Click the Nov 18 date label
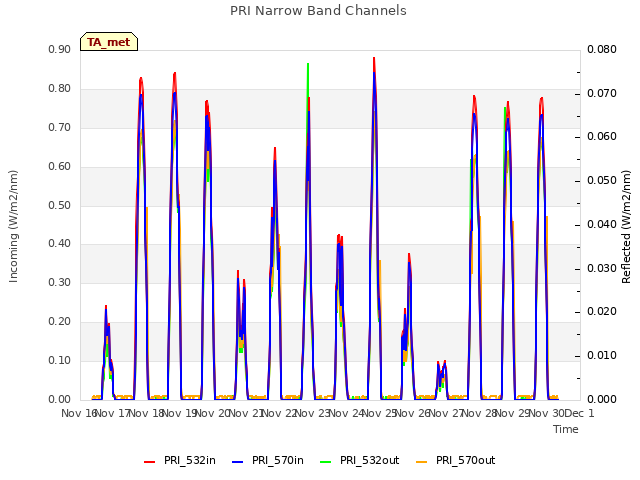Viewport: 640px width, 480px height. [146, 413]
